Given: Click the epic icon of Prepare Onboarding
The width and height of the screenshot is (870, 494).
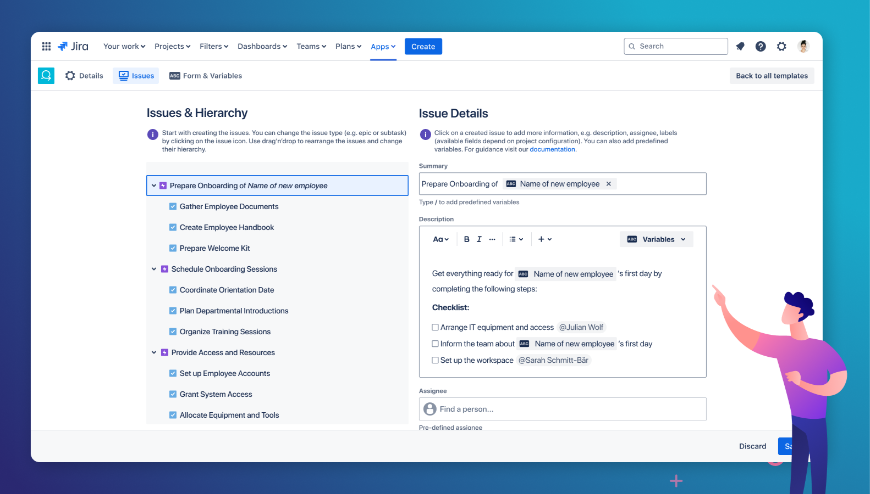Looking at the screenshot, I should (x=163, y=185).
